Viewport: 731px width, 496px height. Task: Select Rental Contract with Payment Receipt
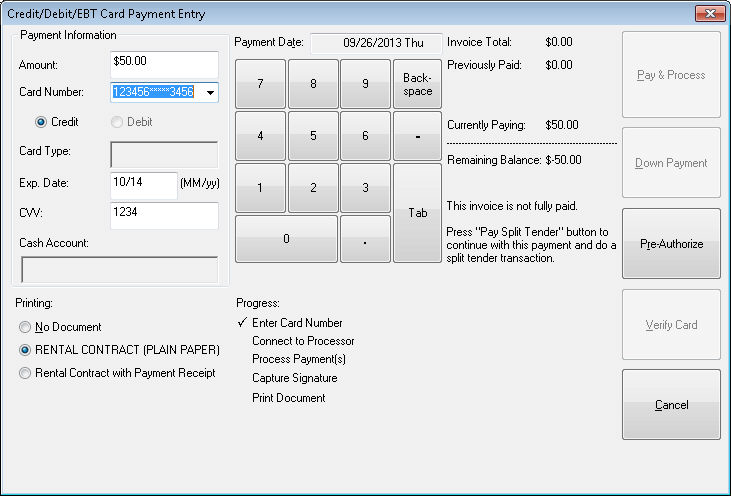click(x=25, y=373)
